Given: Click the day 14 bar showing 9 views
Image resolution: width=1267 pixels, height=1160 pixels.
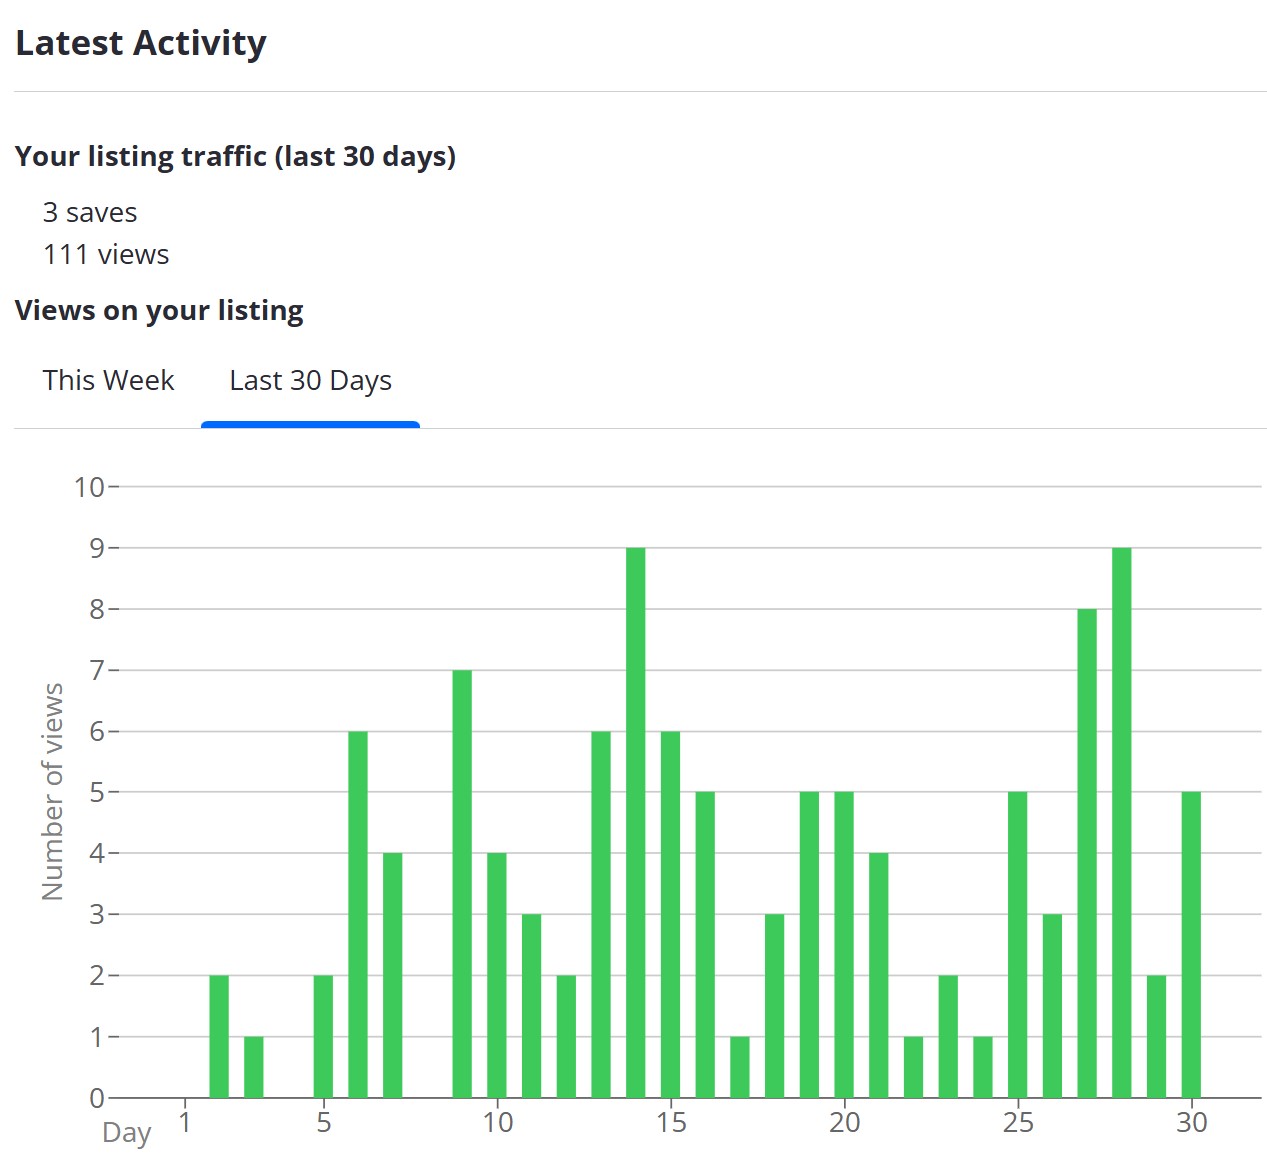Looking at the screenshot, I should click(635, 823).
